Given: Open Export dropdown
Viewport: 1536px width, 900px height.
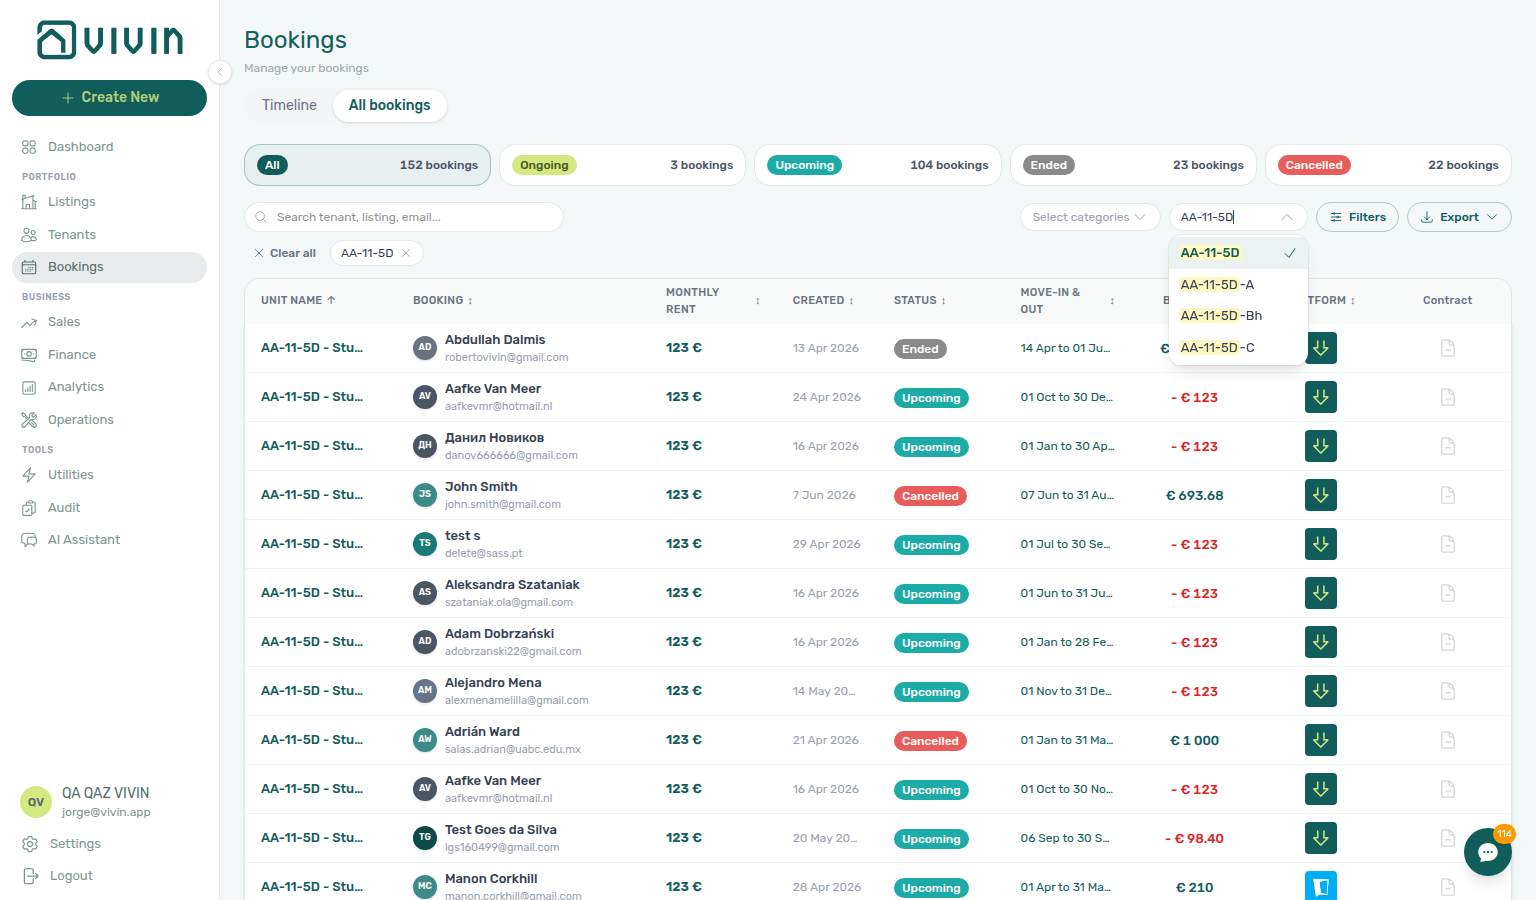Looking at the screenshot, I should [1459, 217].
